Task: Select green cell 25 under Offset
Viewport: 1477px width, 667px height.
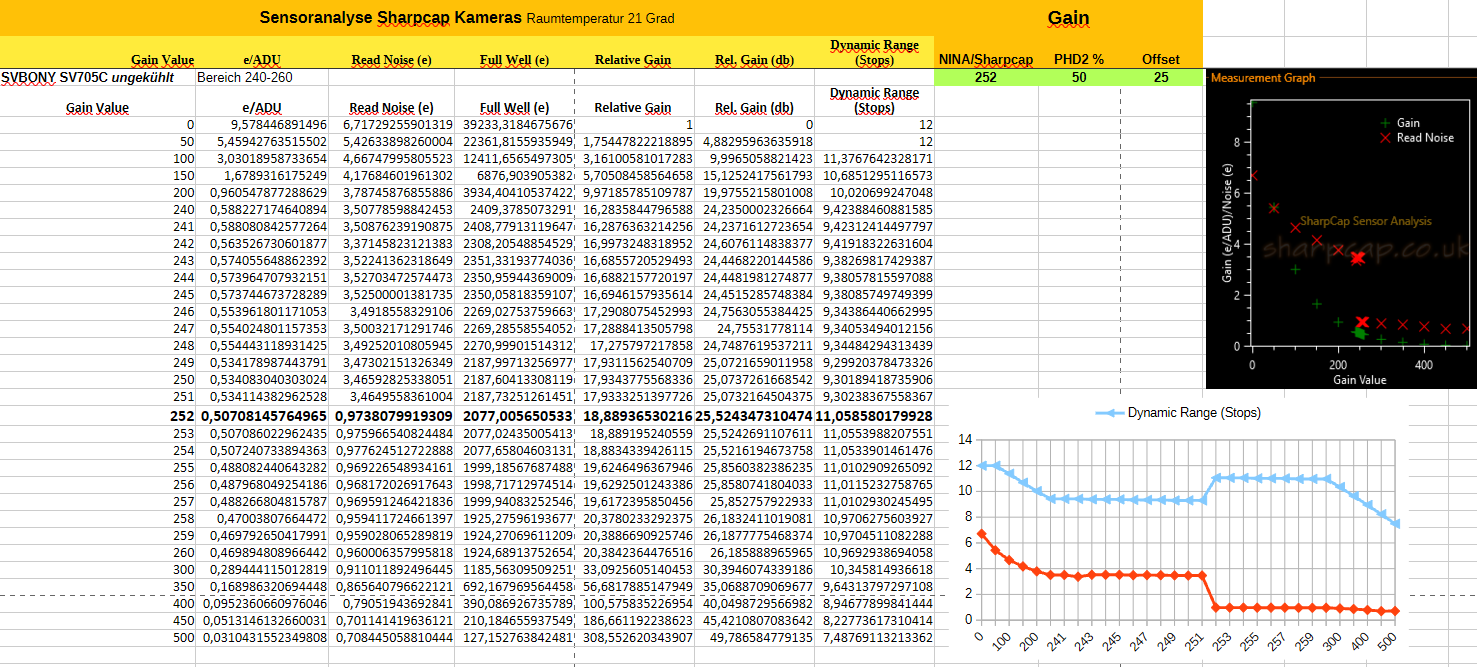Action: point(1161,77)
